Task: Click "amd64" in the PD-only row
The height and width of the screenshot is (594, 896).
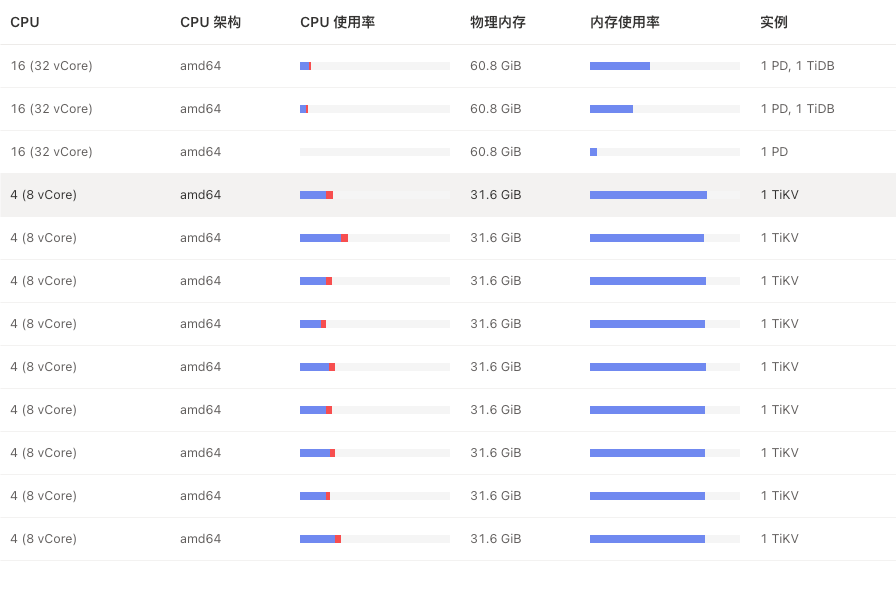Action: [x=200, y=152]
